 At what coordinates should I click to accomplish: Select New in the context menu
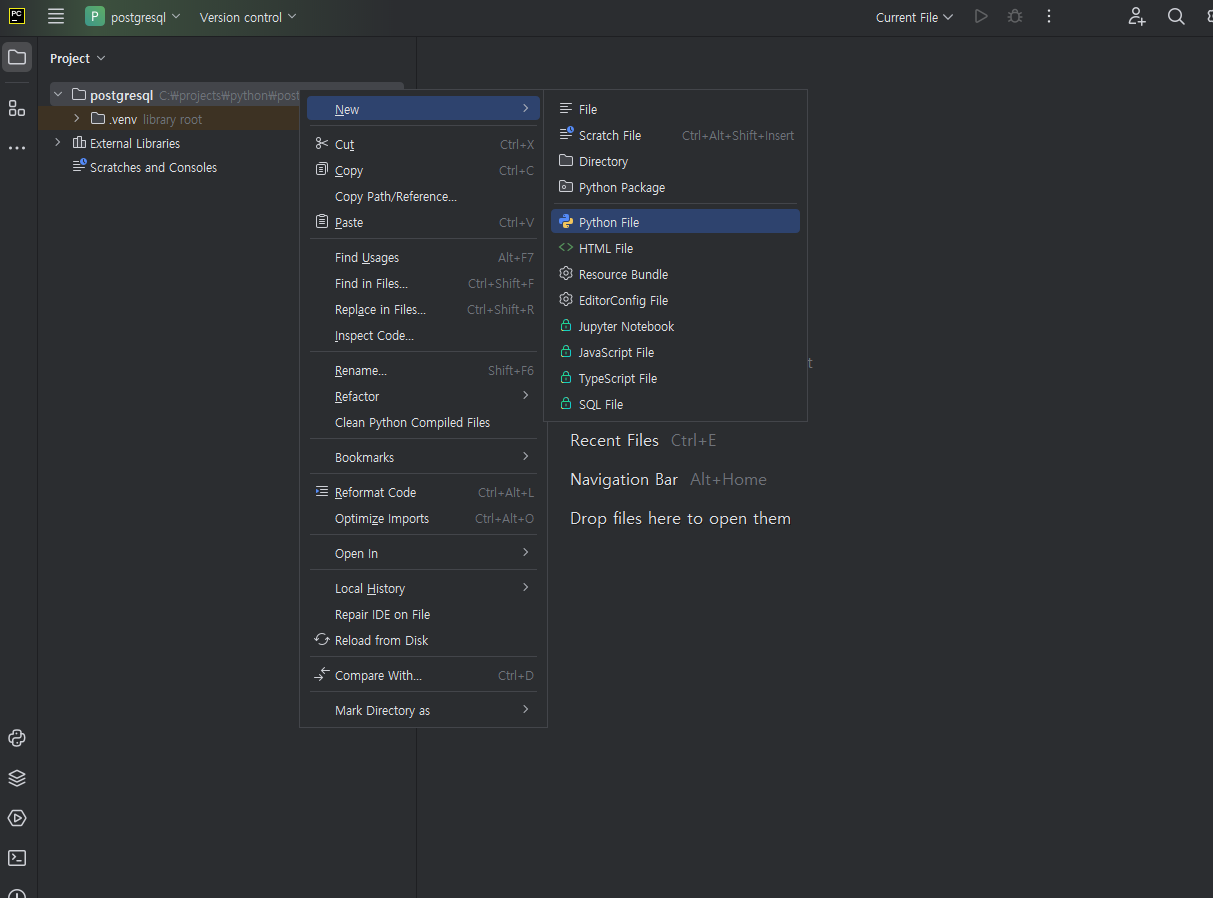pyautogui.click(x=423, y=109)
